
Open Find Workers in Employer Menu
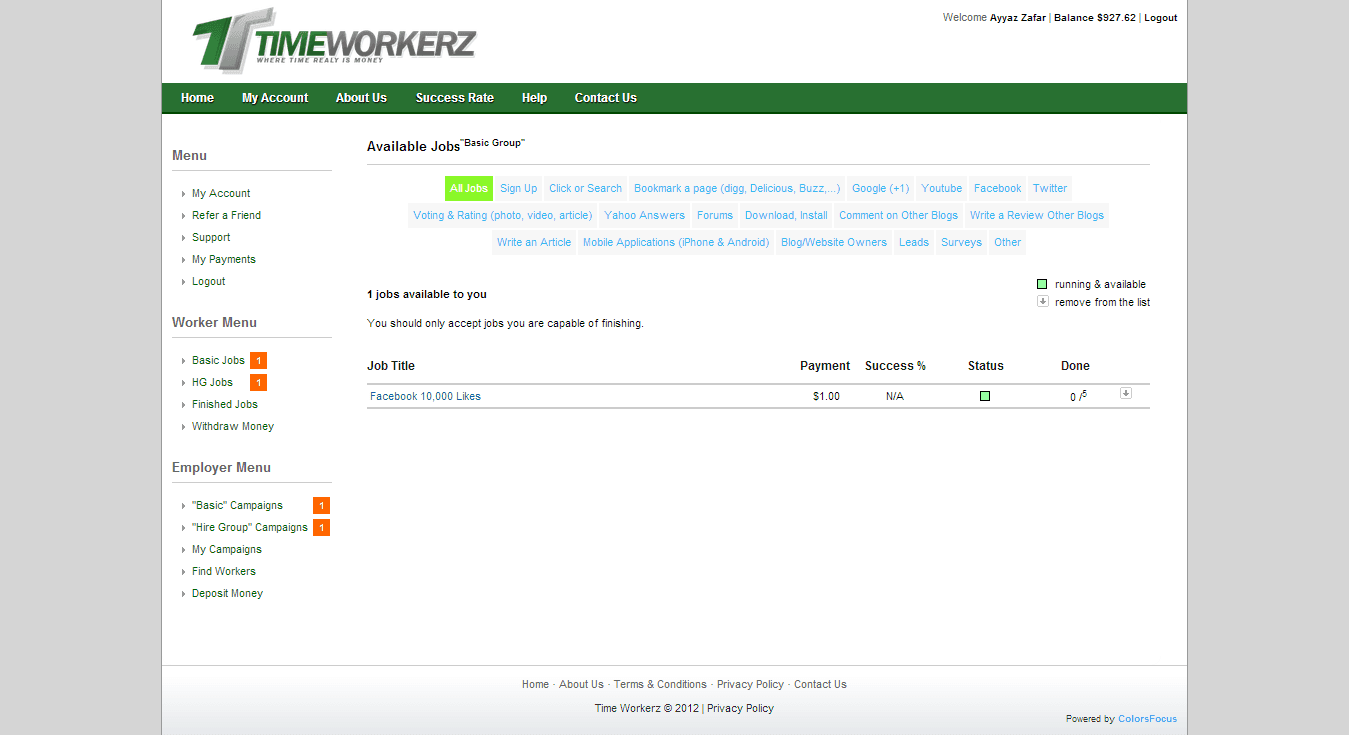pyautogui.click(x=224, y=572)
